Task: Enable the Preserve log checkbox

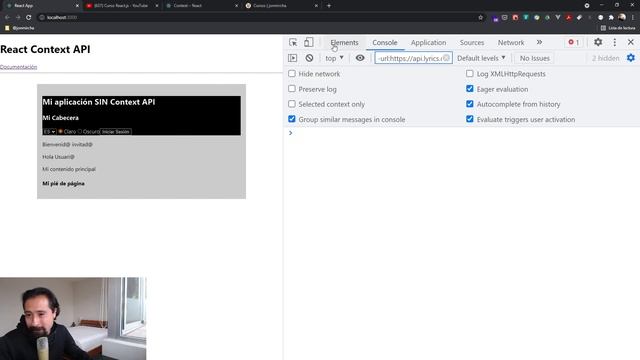Action: (292, 89)
